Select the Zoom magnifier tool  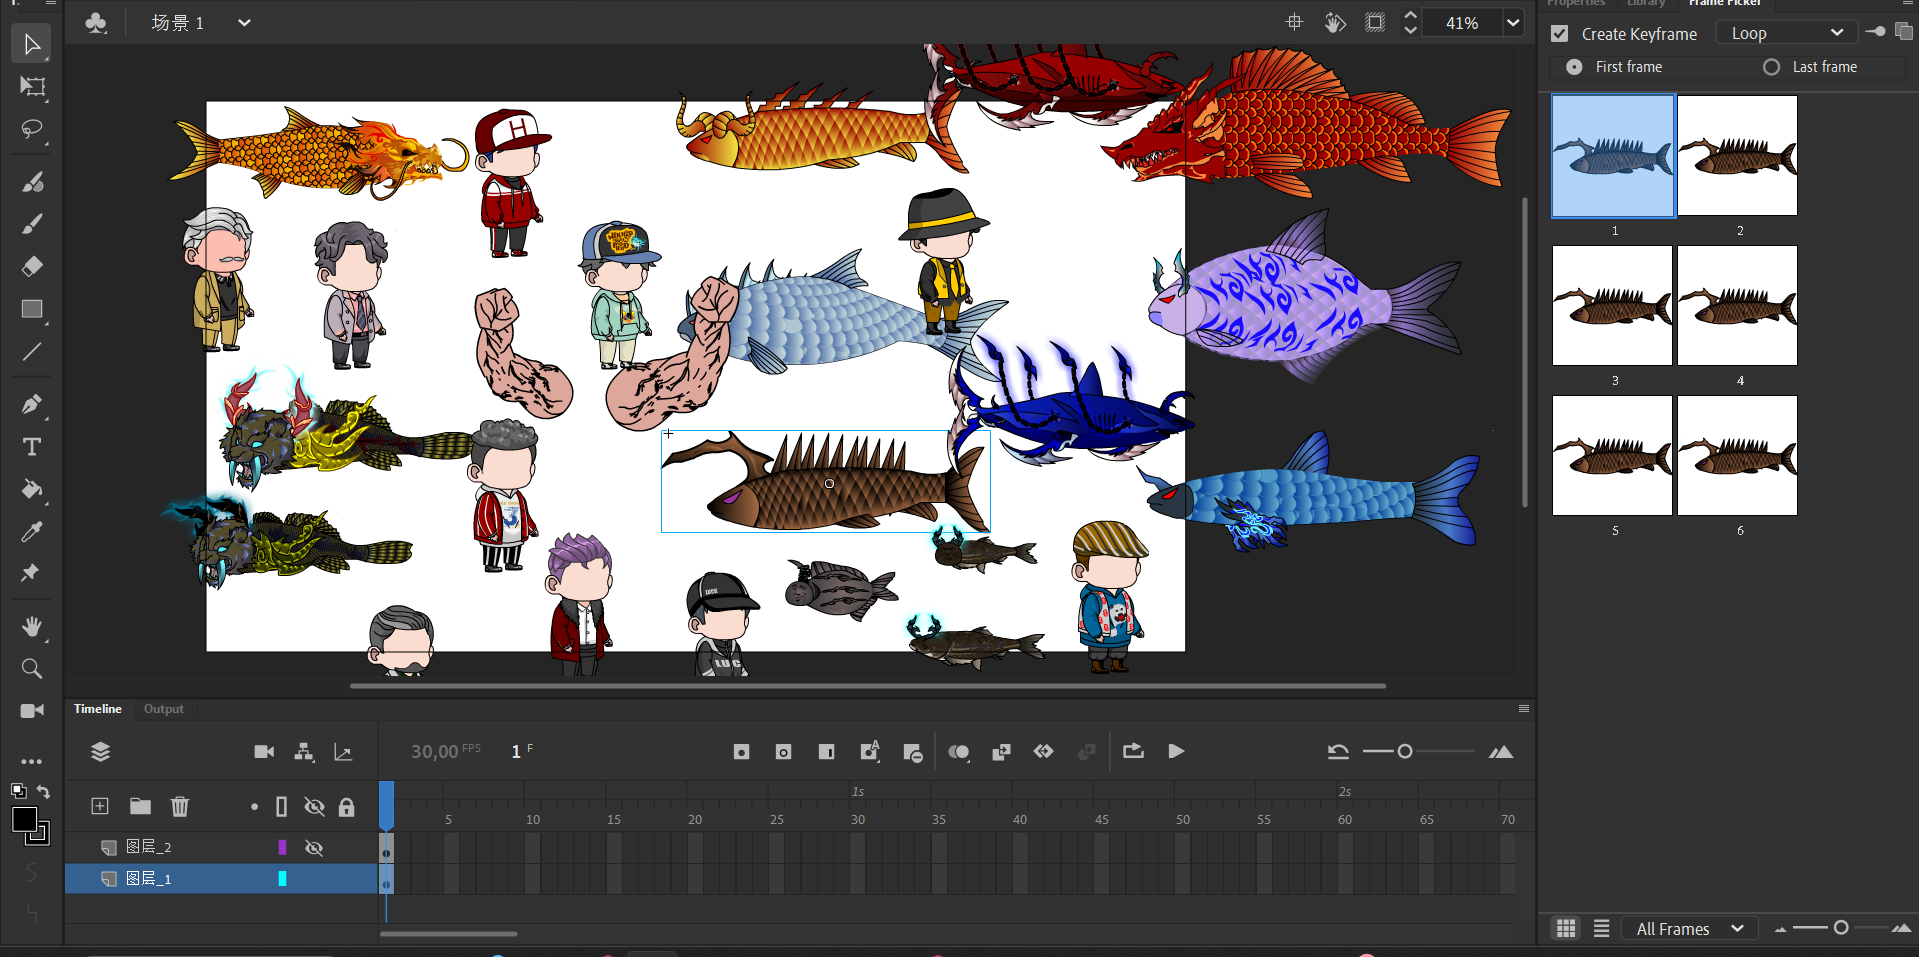coord(32,669)
